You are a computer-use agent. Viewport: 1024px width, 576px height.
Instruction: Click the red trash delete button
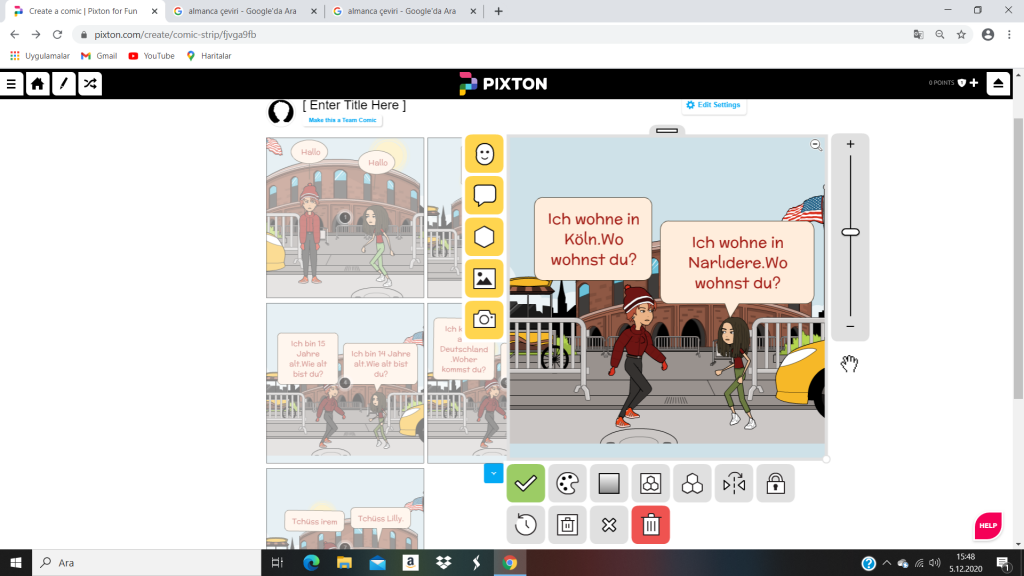[650, 525]
